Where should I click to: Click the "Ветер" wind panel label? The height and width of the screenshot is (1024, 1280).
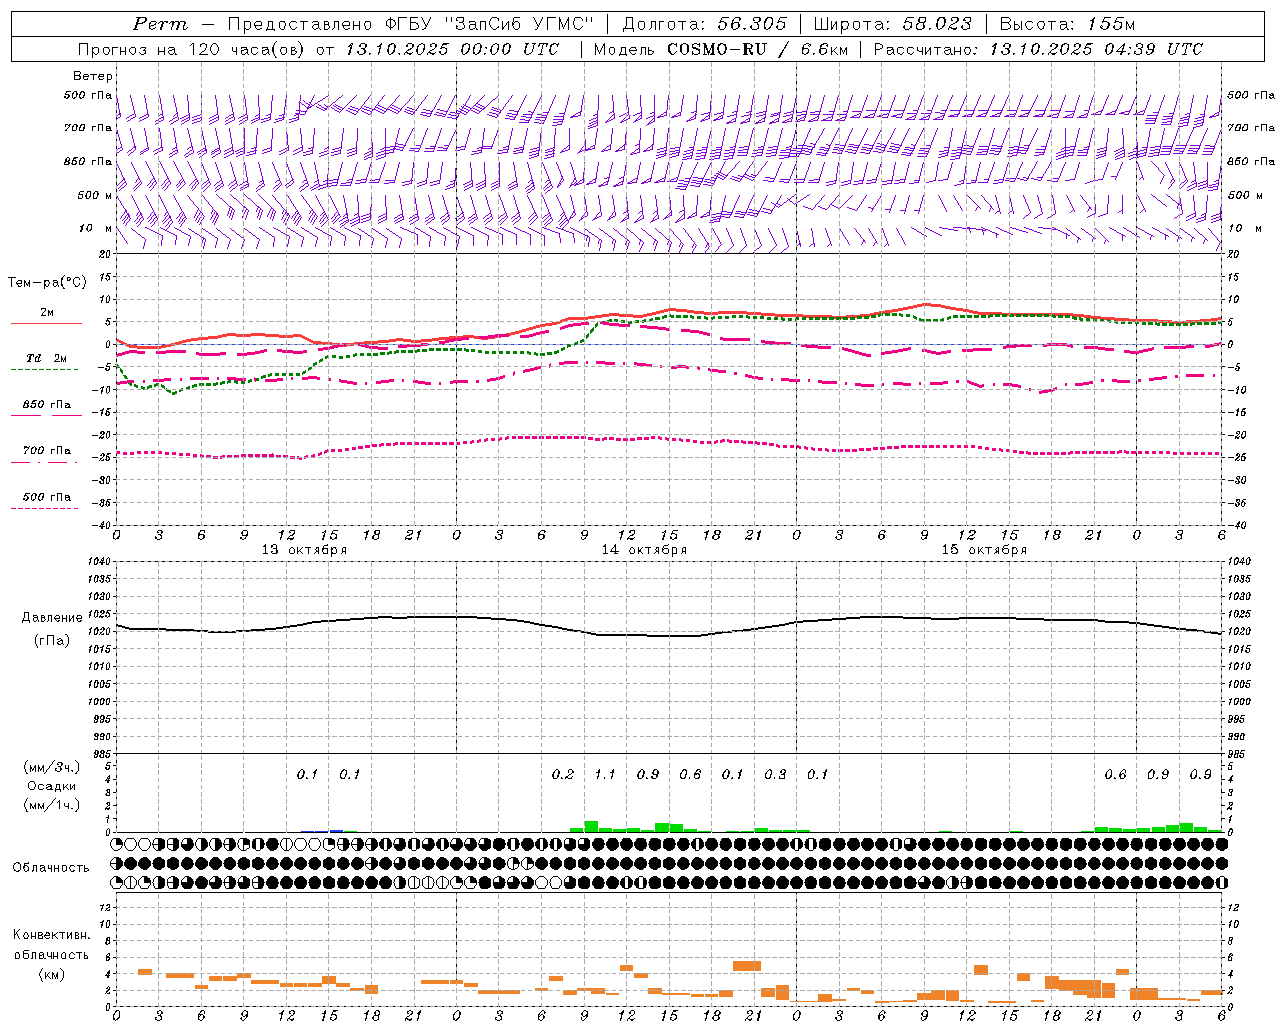93,76
